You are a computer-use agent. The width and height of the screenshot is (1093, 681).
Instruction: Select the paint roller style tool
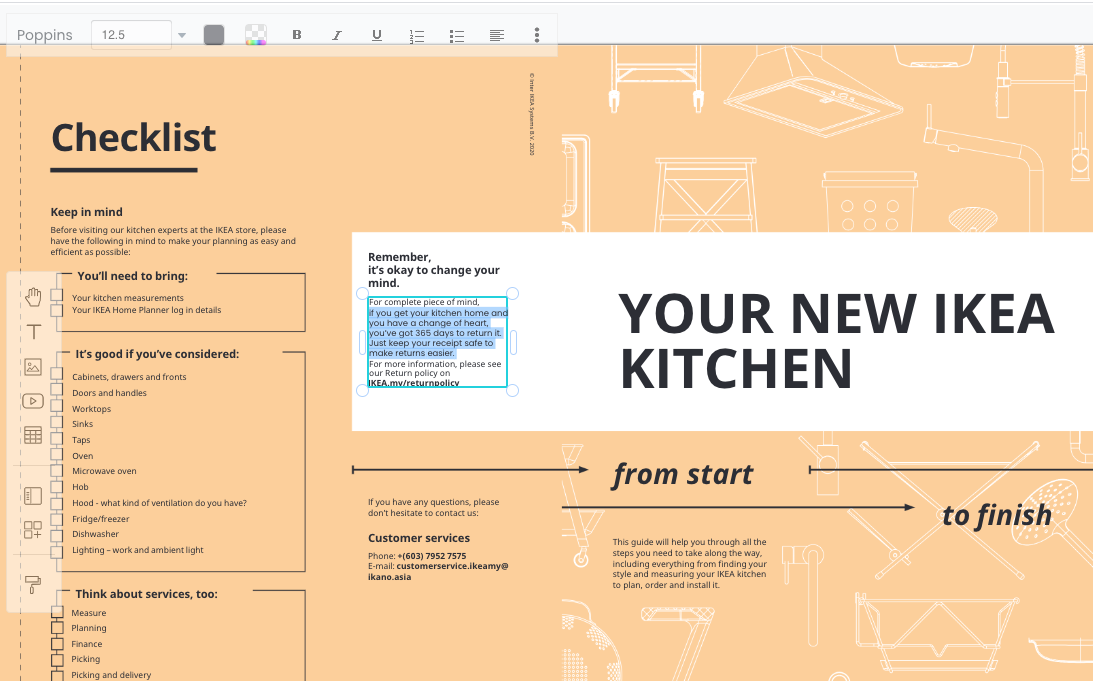click(x=33, y=584)
